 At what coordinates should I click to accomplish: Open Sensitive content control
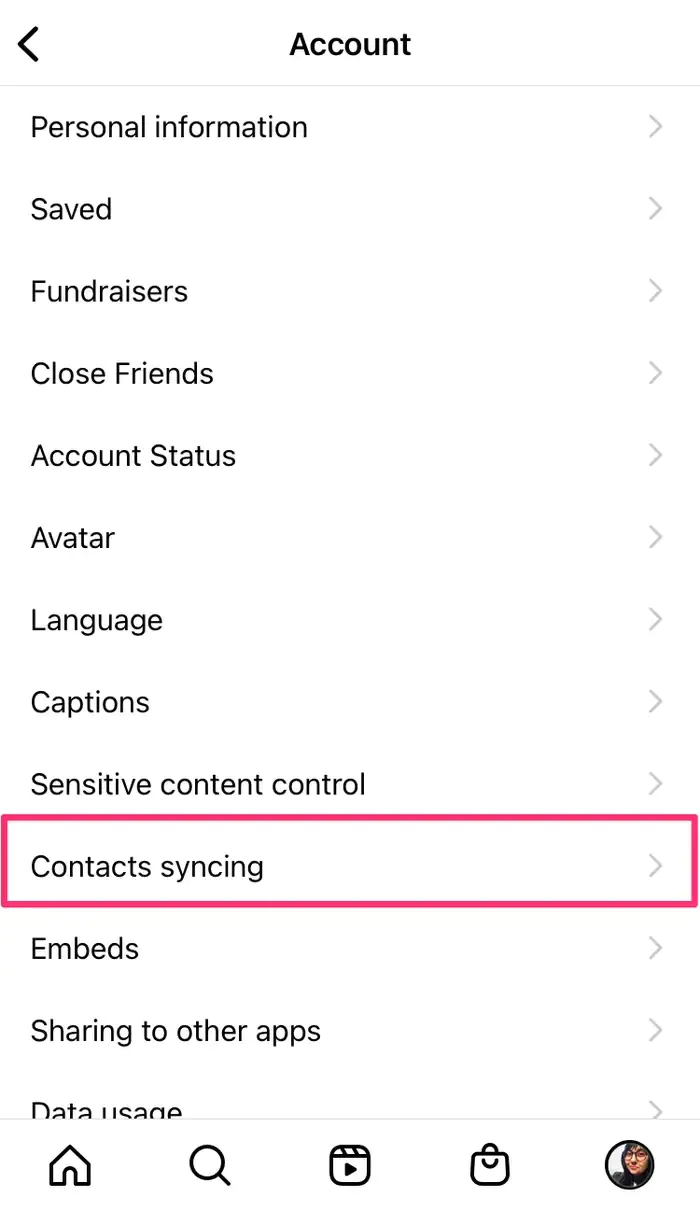pos(197,784)
